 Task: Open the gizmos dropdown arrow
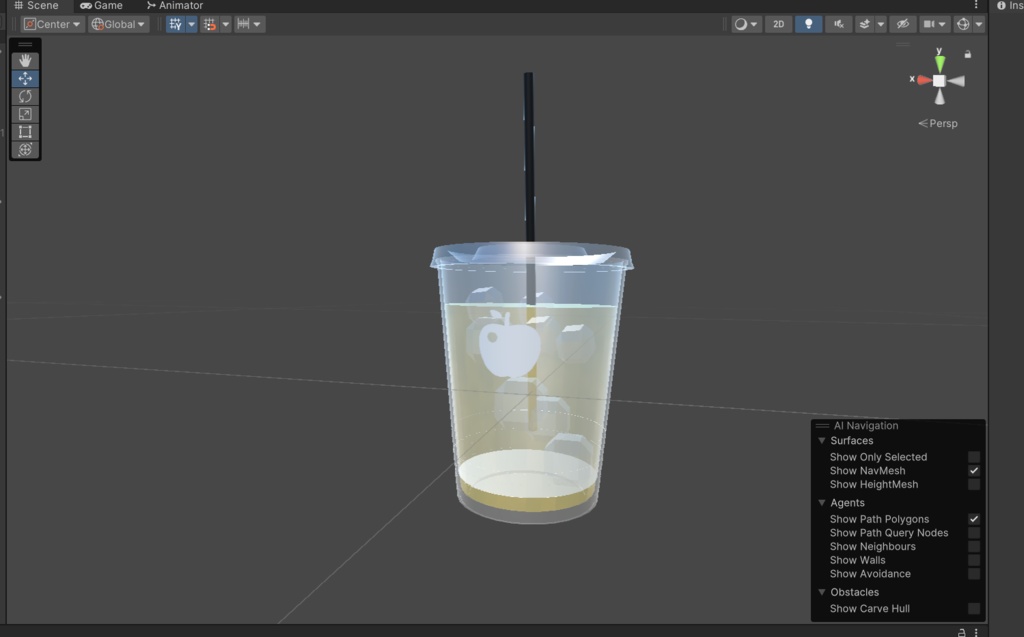pos(979,24)
